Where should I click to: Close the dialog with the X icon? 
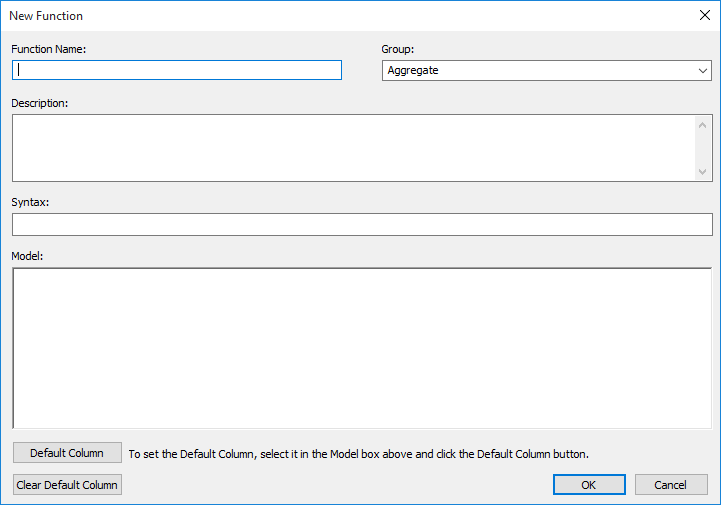tap(703, 15)
